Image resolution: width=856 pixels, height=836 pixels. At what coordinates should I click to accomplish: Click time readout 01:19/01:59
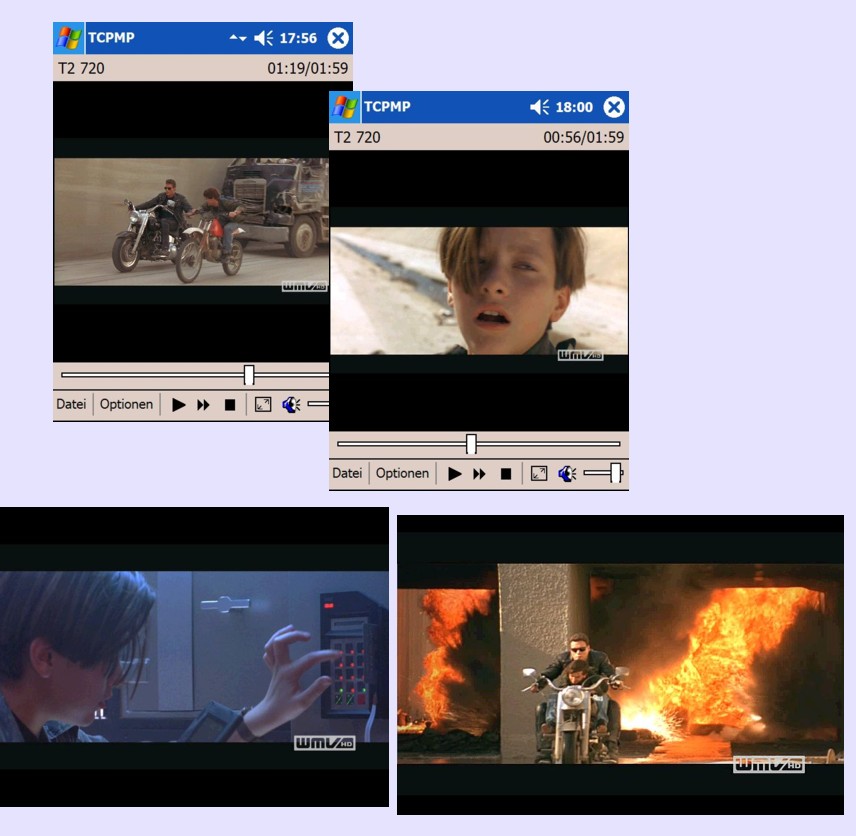coord(307,68)
